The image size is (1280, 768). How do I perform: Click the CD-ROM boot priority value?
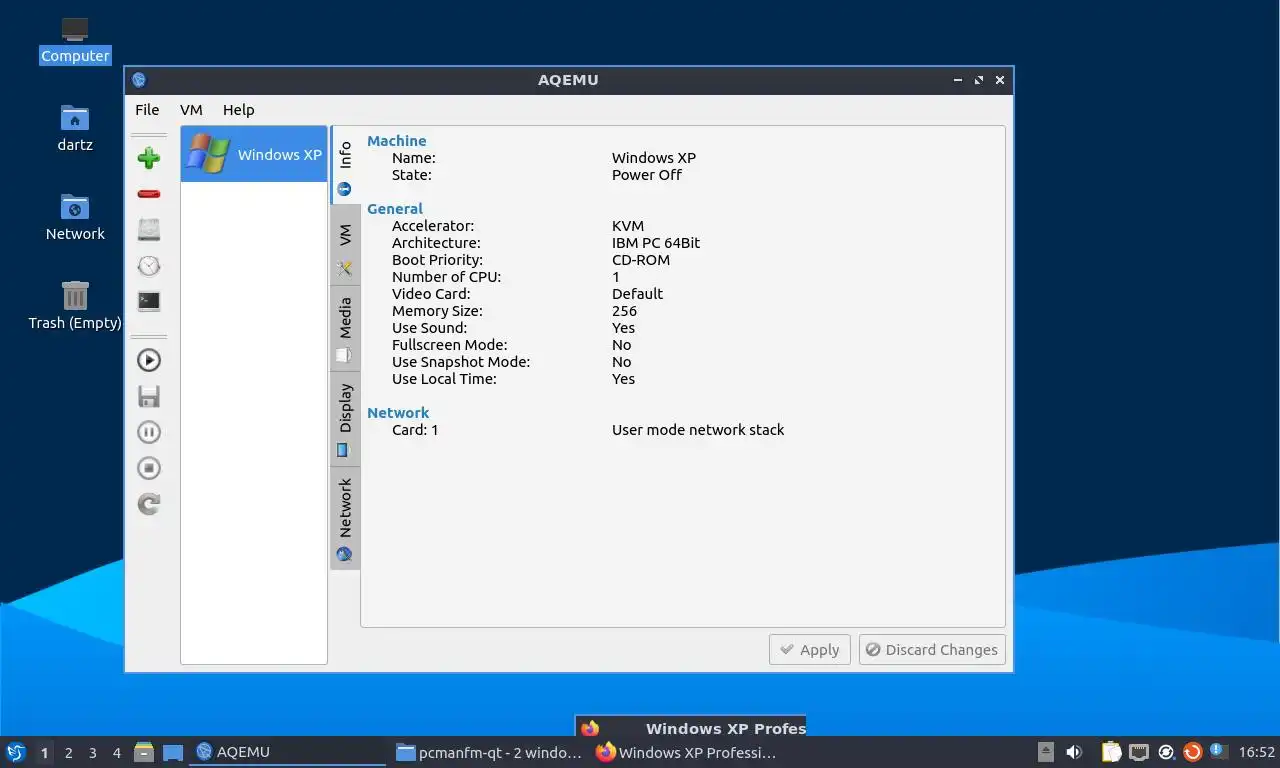click(641, 260)
